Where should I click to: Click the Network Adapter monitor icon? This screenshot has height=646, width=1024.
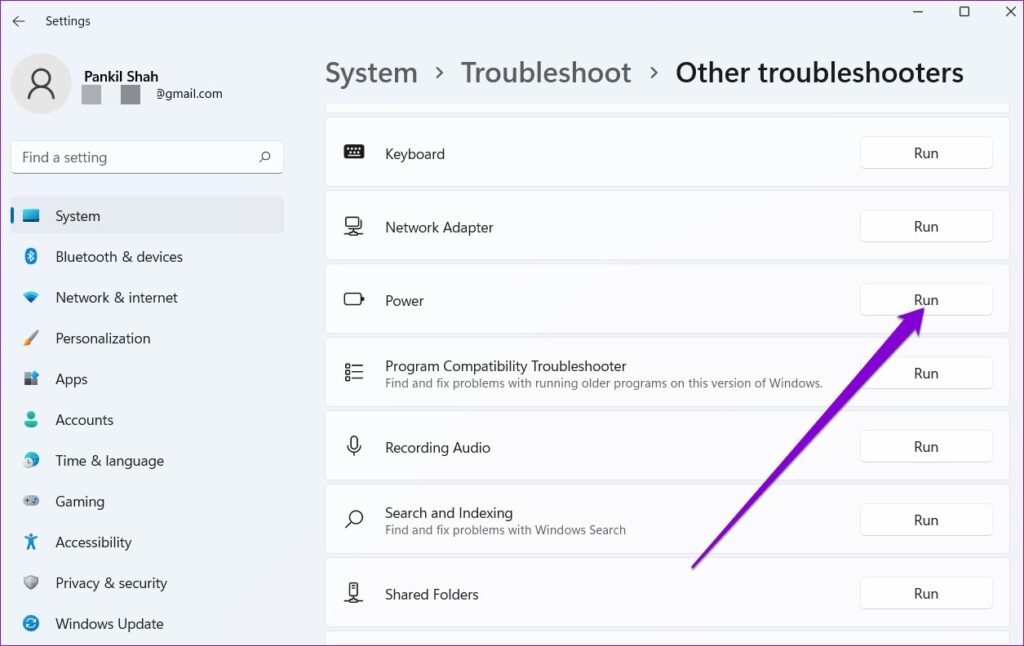point(354,226)
